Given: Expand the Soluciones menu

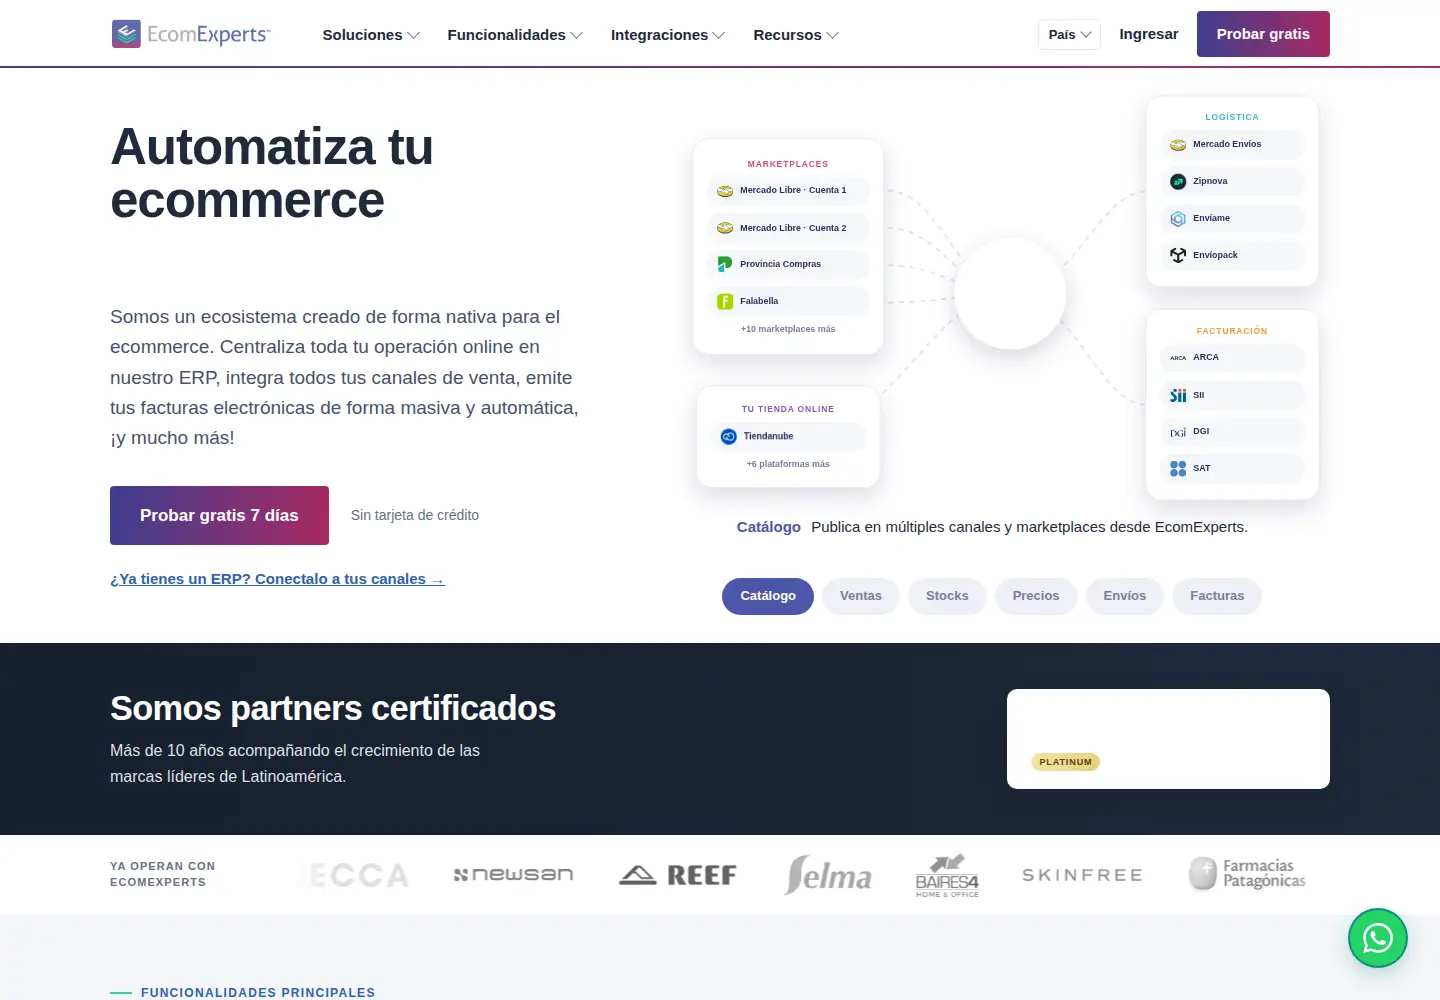Looking at the screenshot, I should click(x=371, y=35).
